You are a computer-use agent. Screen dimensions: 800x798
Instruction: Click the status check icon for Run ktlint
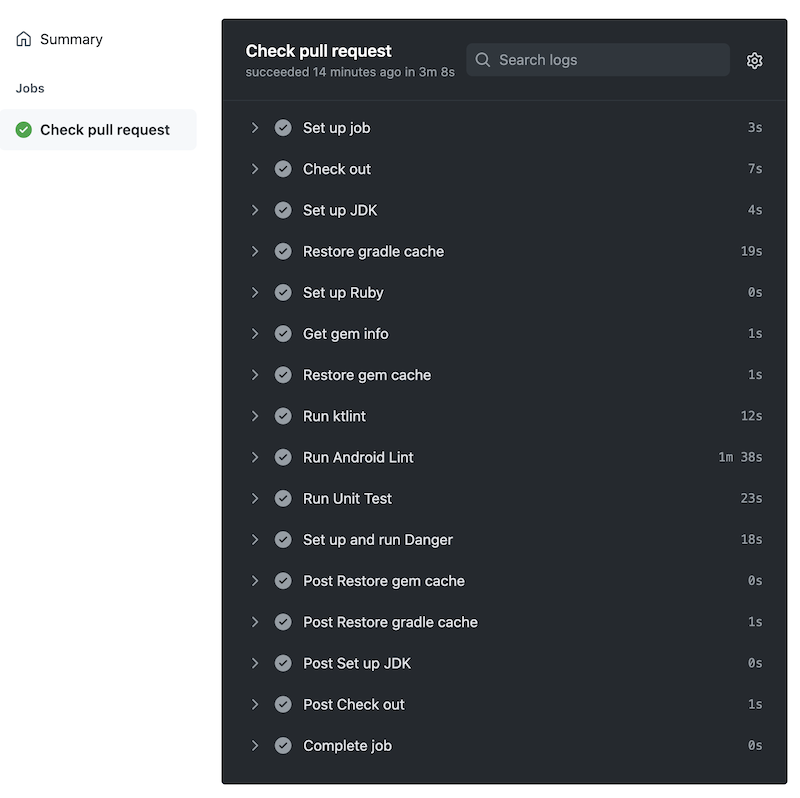(x=283, y=416)
